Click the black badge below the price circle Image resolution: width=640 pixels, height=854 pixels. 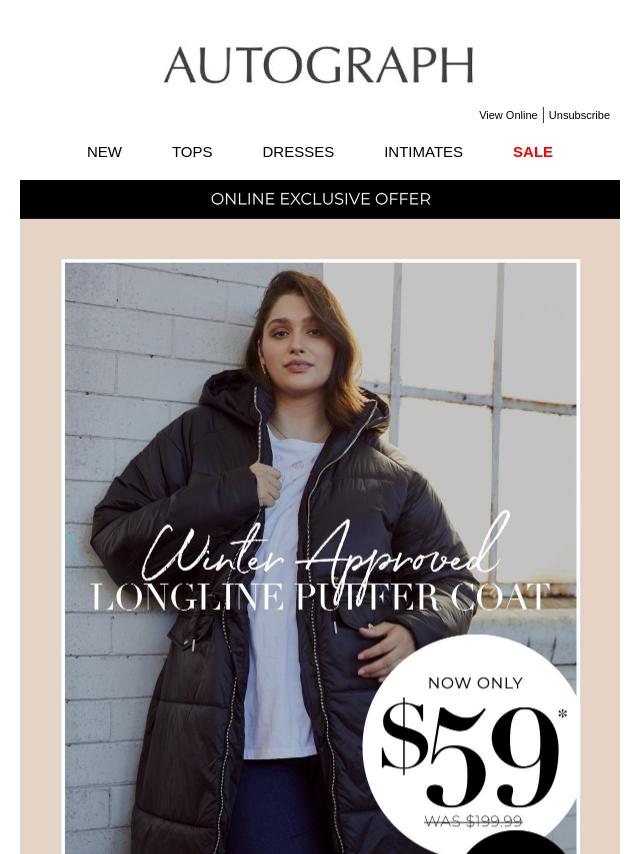click(x=508, y=843)
